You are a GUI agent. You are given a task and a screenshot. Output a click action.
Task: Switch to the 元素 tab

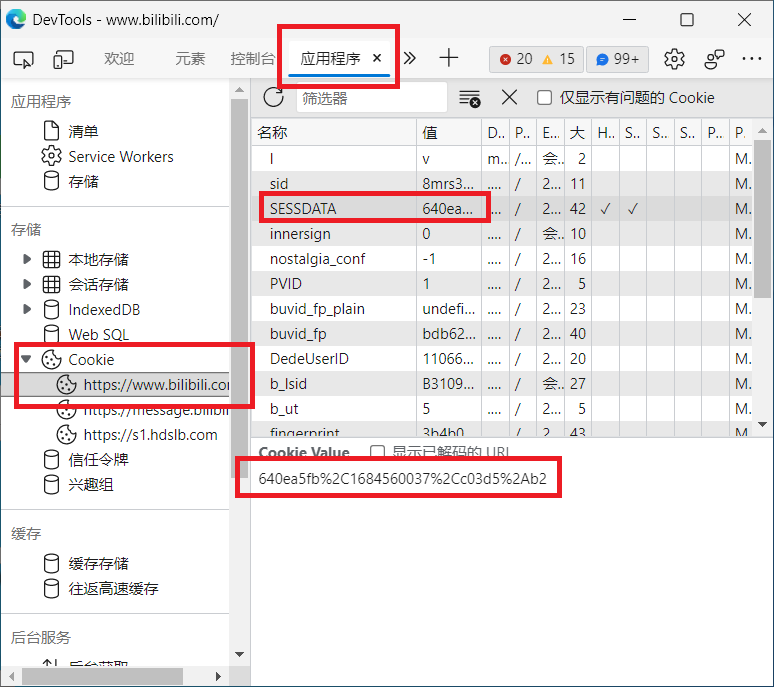click(x=190, y=59)
